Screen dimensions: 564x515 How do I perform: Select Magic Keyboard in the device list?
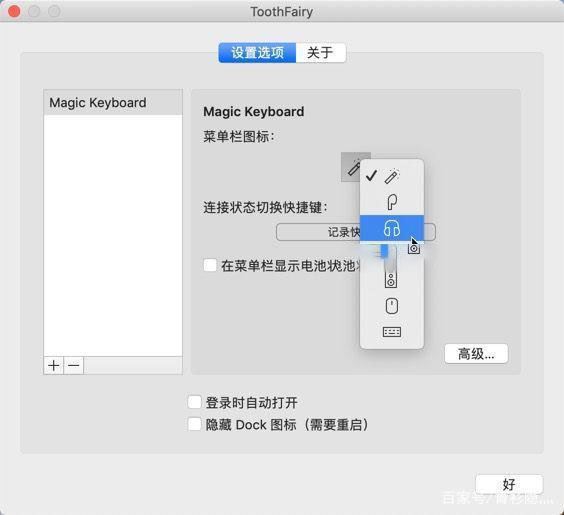113,103
